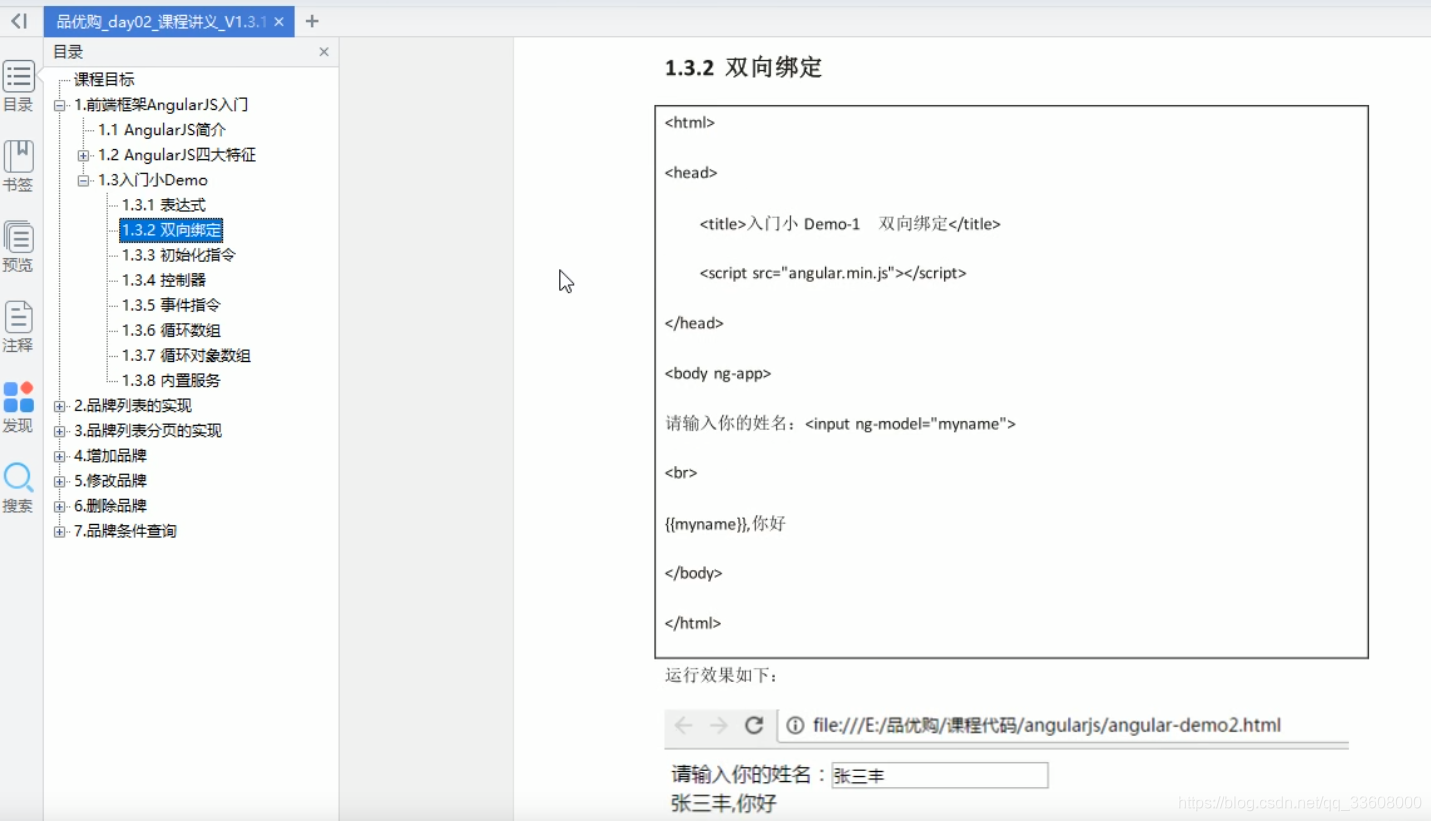Expand the 5.修改品牌 node
1431x821 pixels.
(60, 481)
